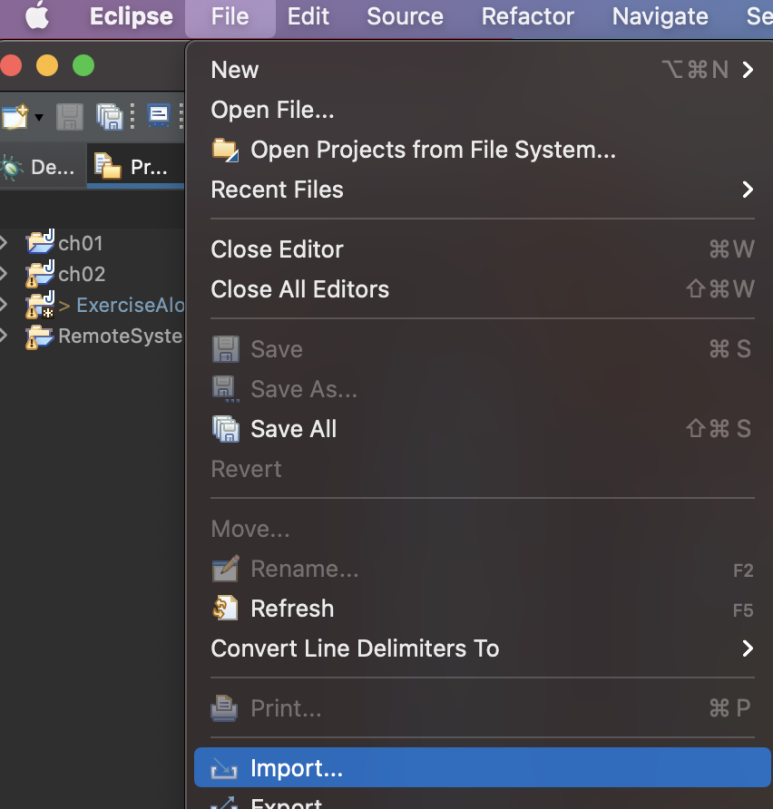Choose Rename... menu entry
The height and width of the screenshot is (809, 773).
[x=482, y=569]
